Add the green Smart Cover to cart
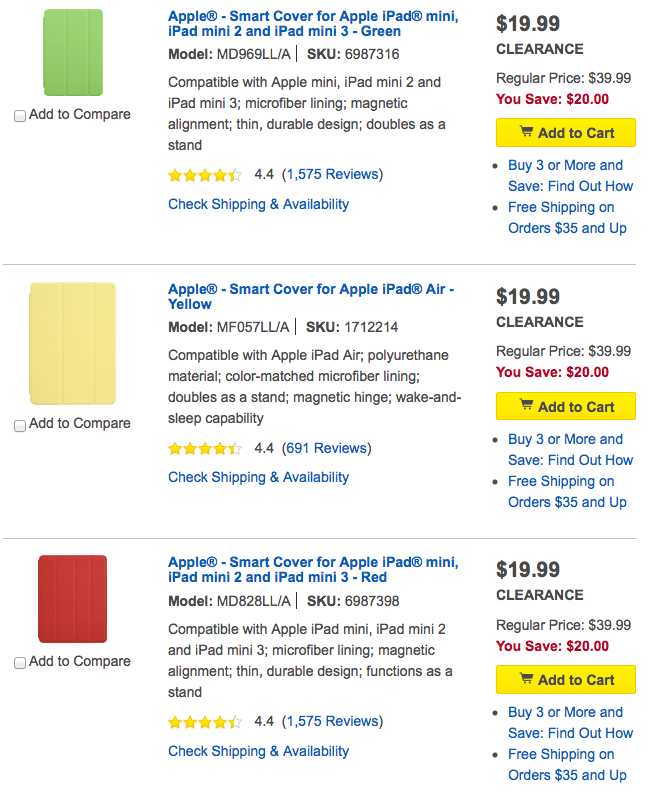 (566, 133)
